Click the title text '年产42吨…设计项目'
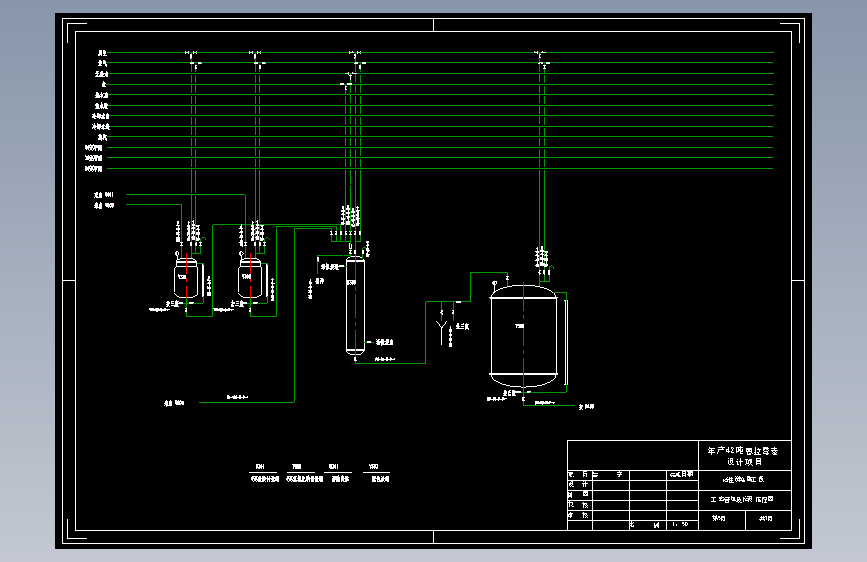This screenshot has height=562, width=867. (x=744, y=456)
